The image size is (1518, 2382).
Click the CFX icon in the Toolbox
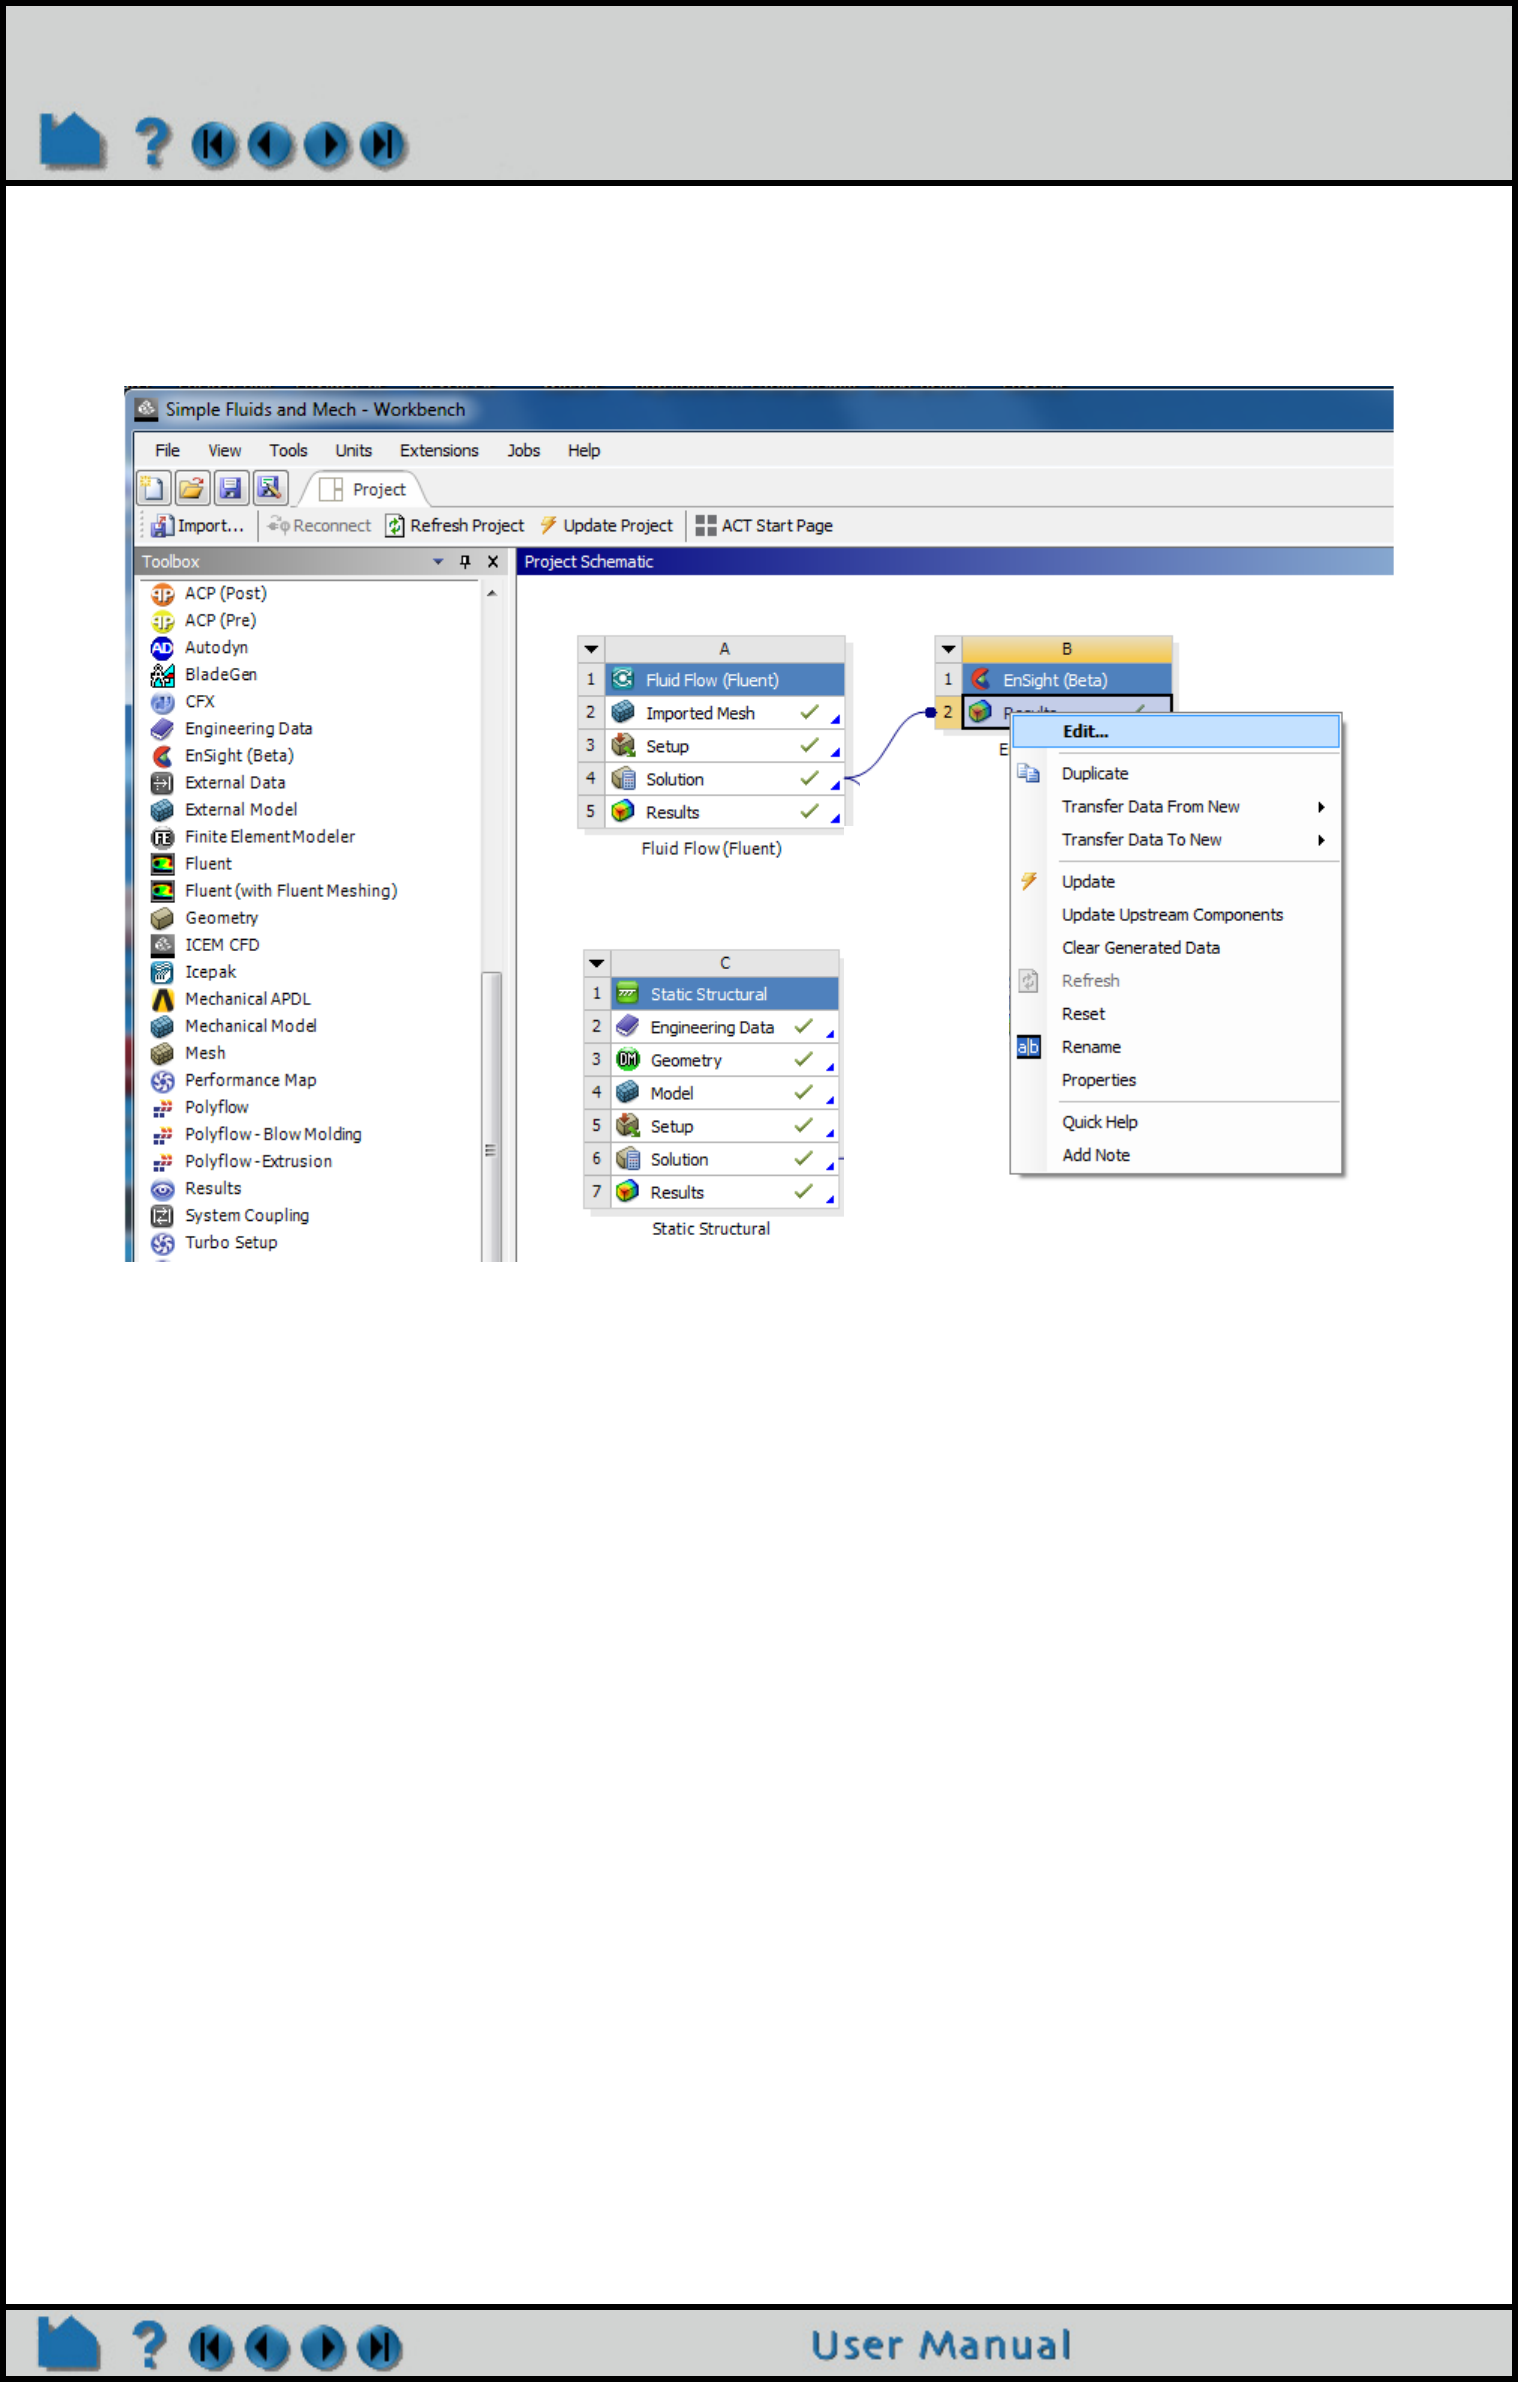tap(162, 702)
